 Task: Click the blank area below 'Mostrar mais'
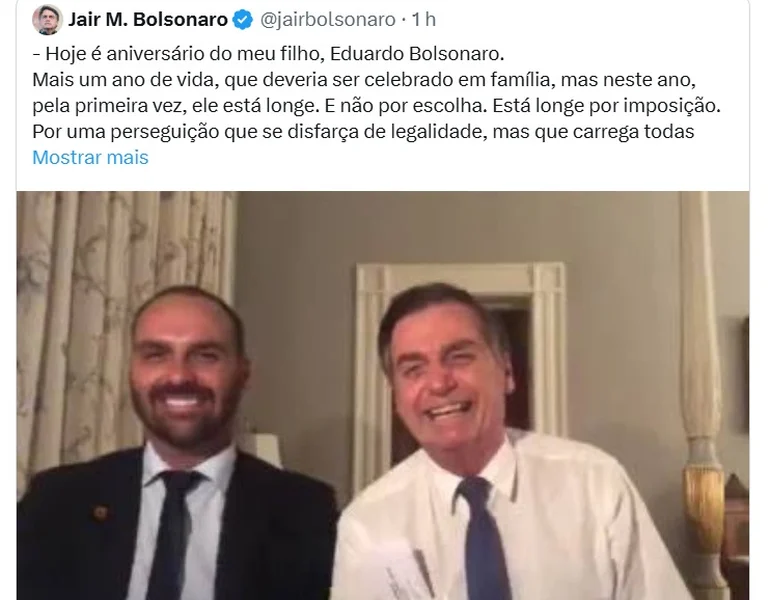point(383,180)
